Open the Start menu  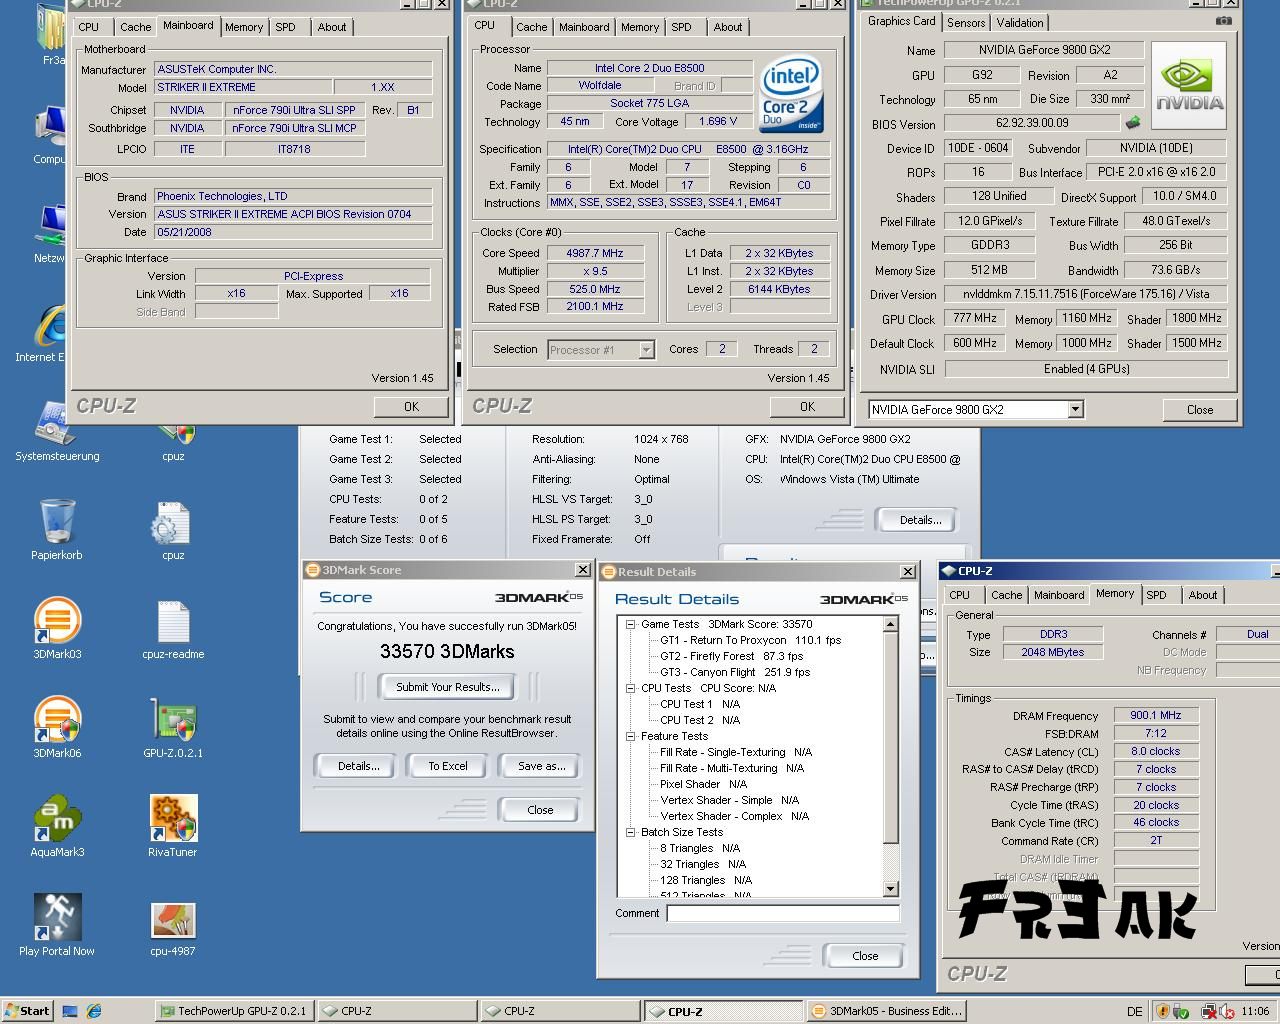[x=27, y=1011]
